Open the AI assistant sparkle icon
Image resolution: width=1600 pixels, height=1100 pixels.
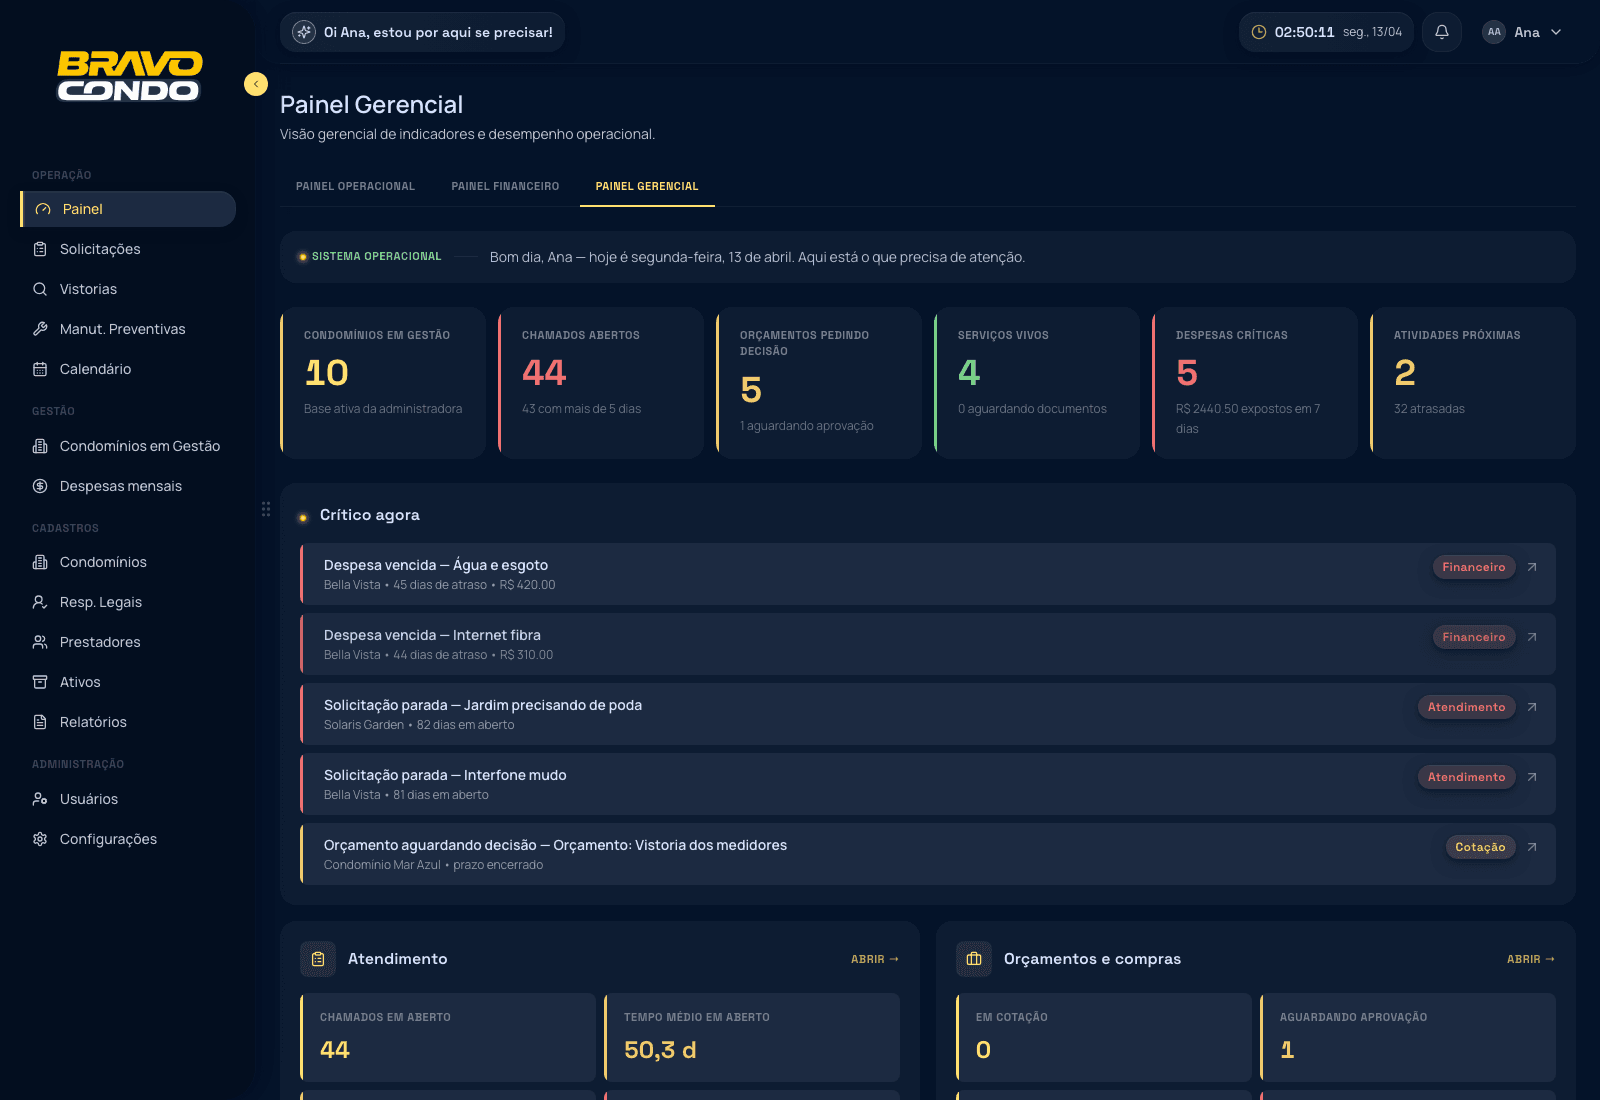click(304, 32)
